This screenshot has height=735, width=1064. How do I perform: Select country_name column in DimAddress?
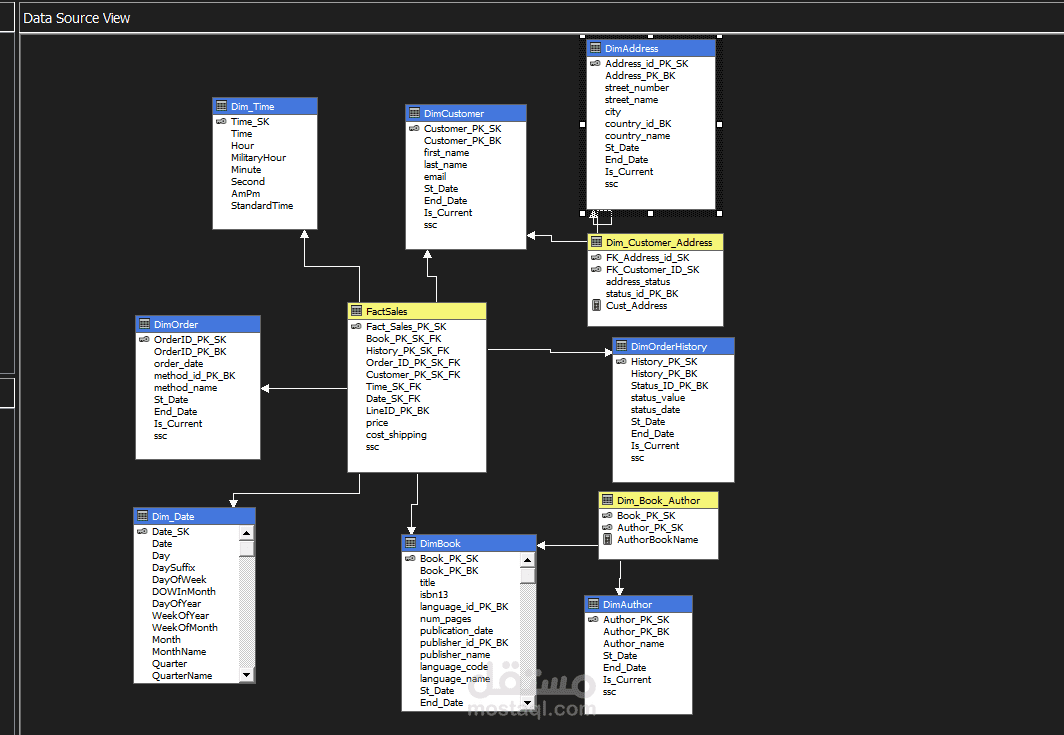[x=637, y=136]
